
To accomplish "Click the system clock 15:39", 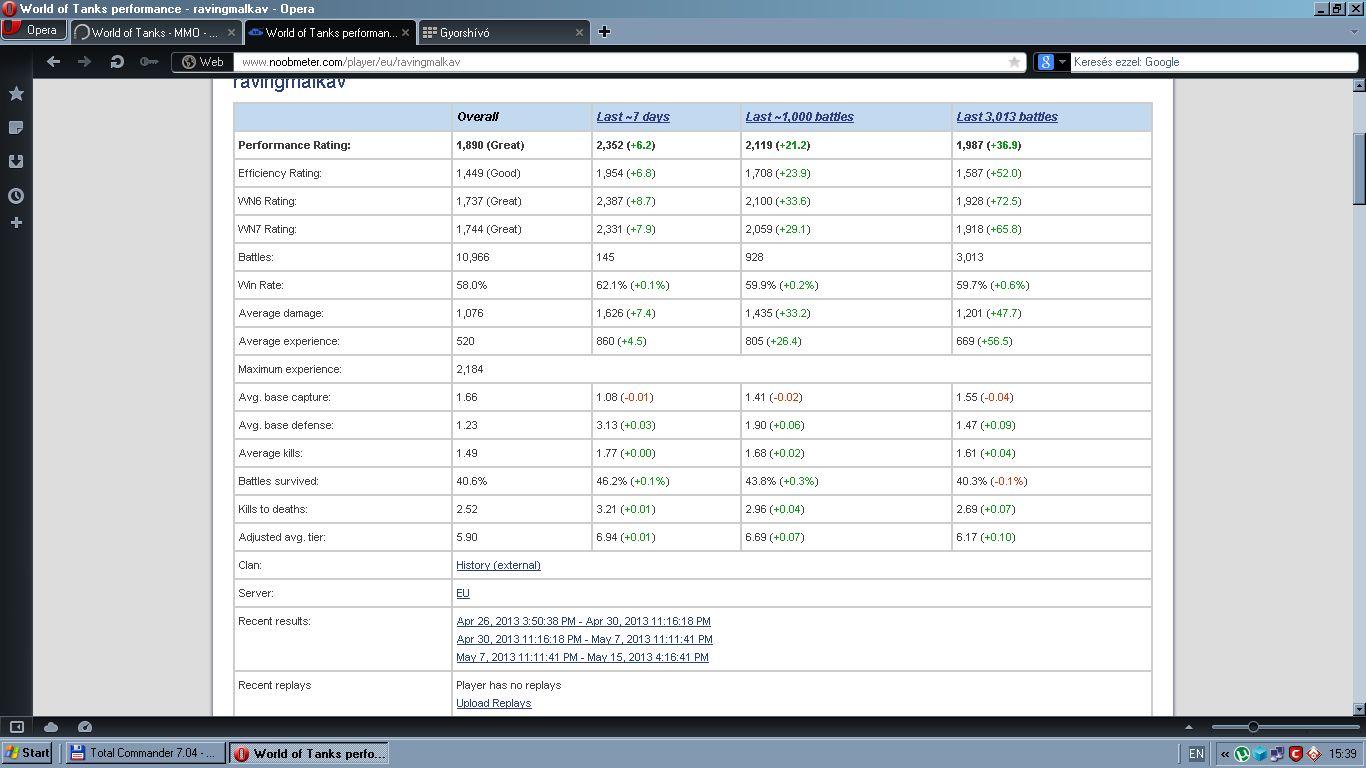I will 1343,754.
